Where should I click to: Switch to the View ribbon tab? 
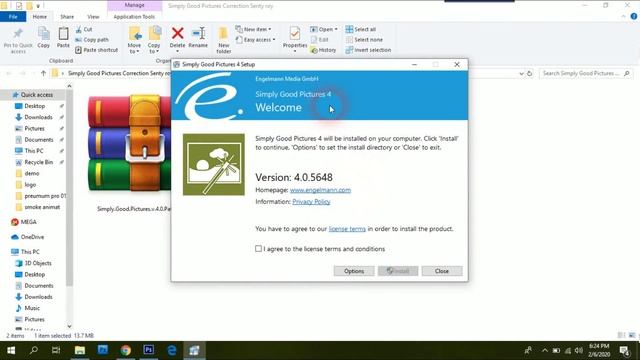[x=93, y=17]
